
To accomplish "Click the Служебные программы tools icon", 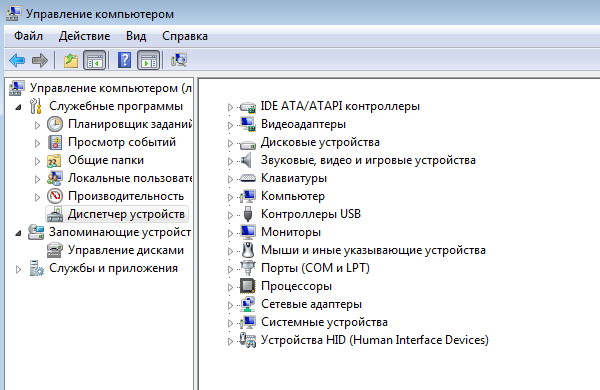I will click(36, 106).
